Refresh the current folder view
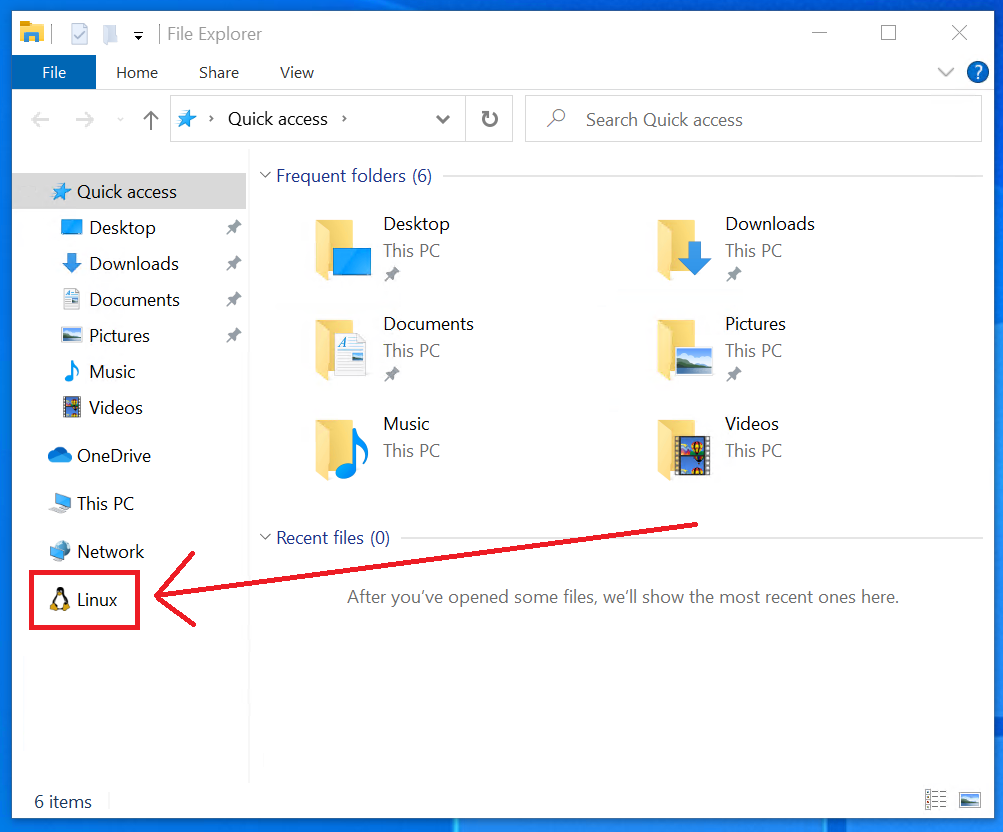 (x=489, y=118)
